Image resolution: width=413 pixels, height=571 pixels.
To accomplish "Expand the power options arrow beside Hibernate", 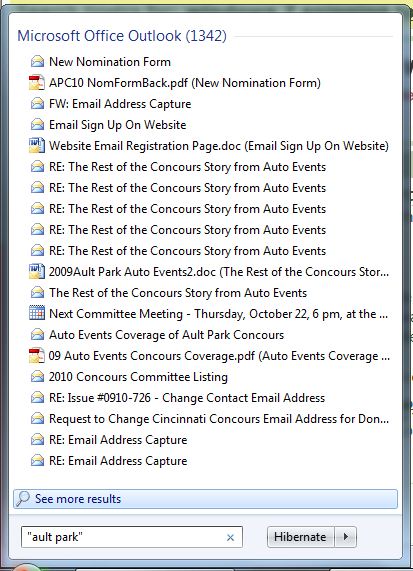I will [345, 537].
